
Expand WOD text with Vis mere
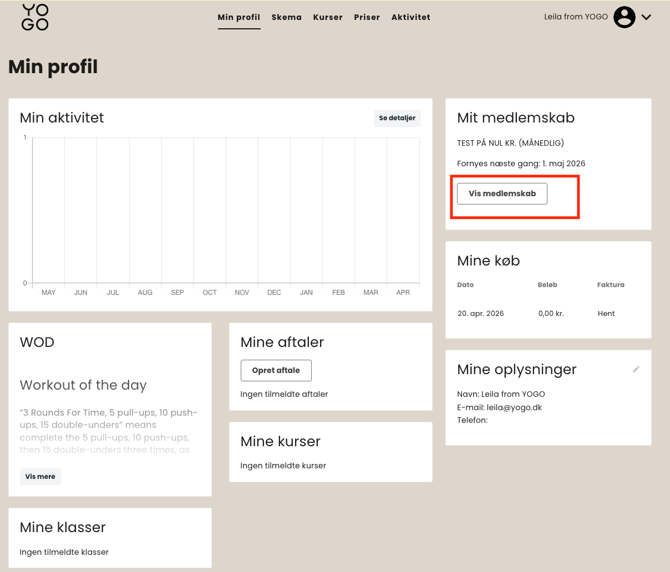[40, 477]
